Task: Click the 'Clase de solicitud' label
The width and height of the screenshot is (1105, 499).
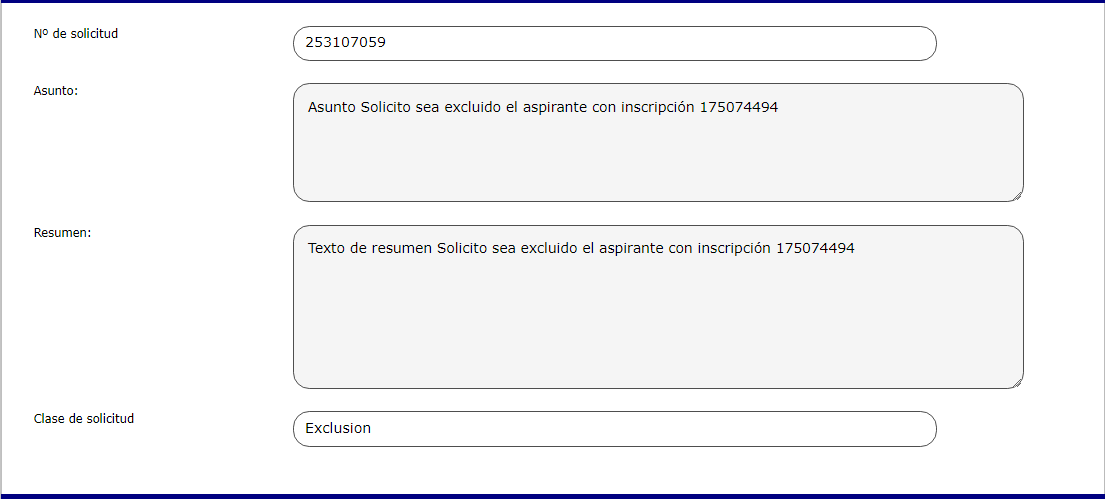Action: 84,419
